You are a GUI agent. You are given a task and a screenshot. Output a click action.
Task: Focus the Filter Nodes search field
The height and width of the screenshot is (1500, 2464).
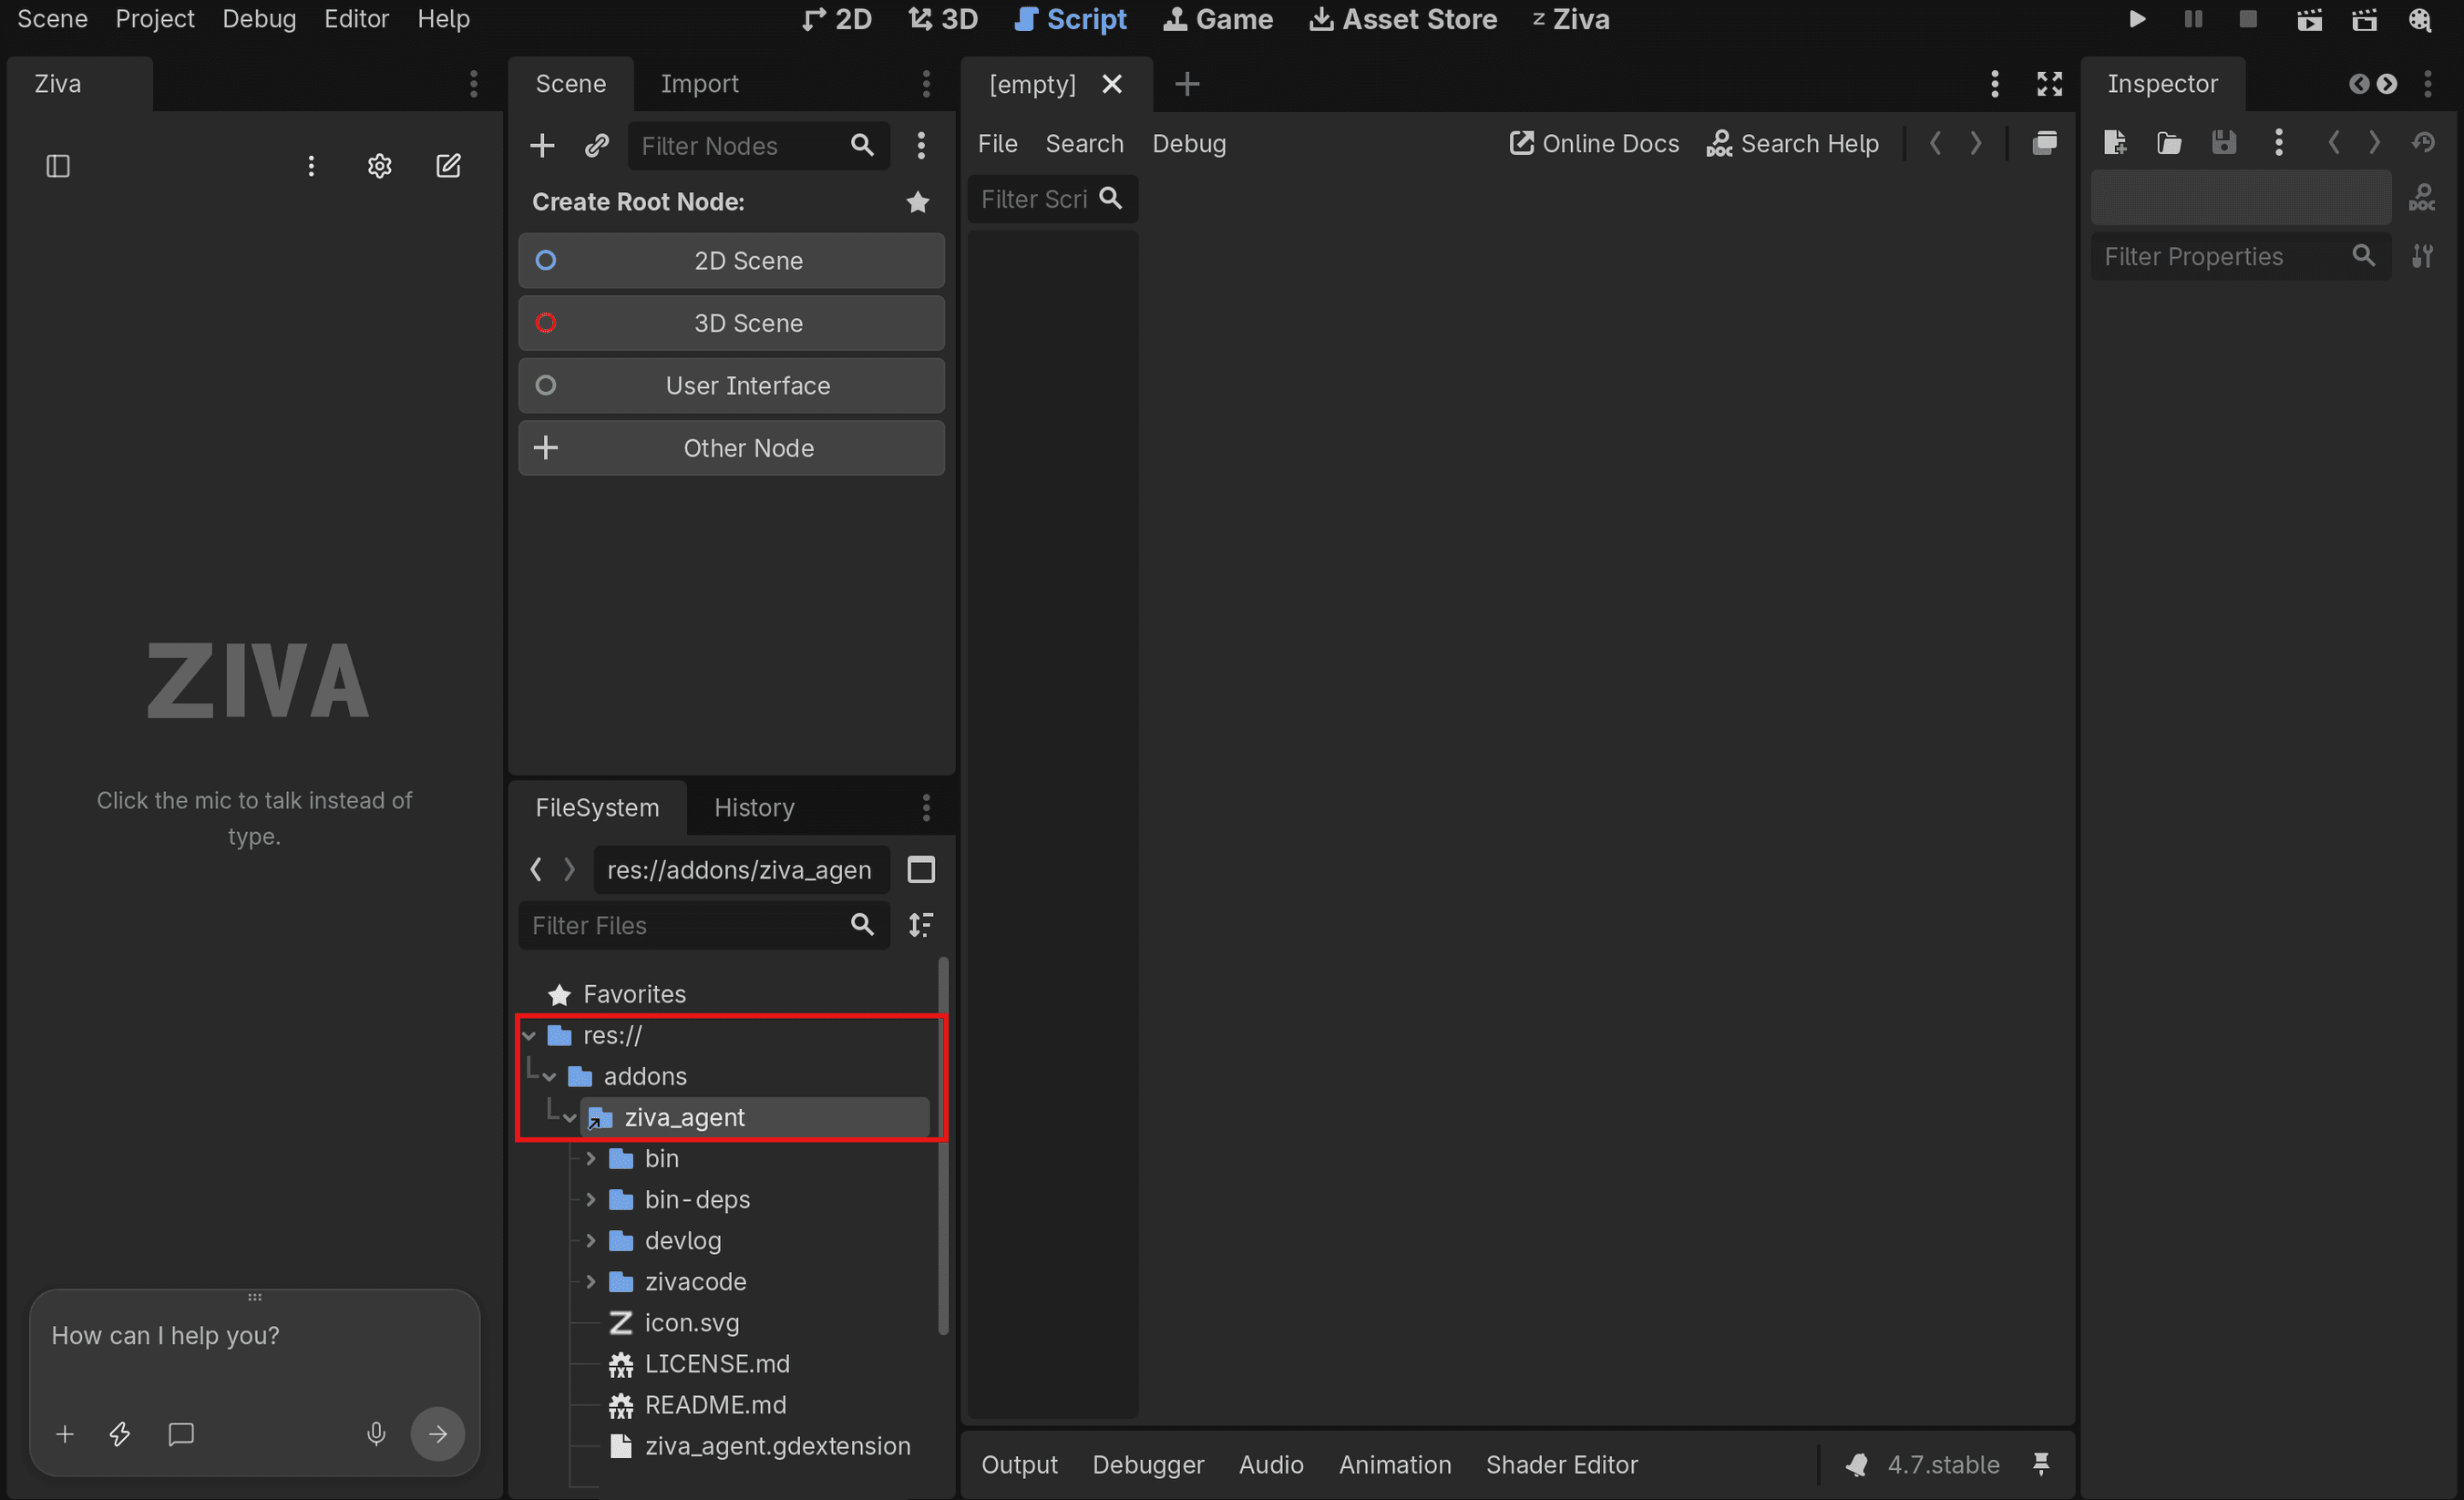coord(758,146)
